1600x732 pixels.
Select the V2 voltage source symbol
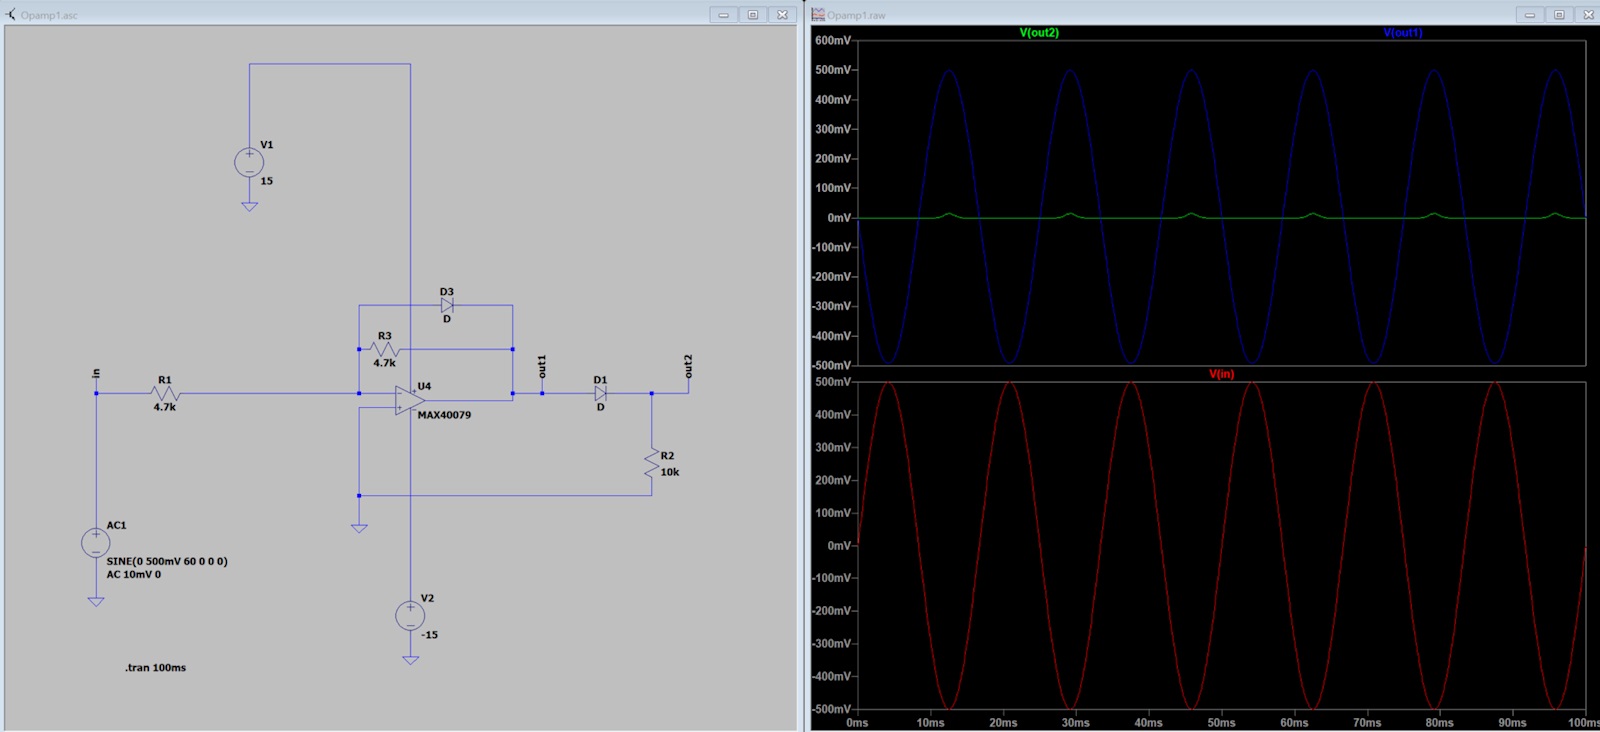(x=410, y=616)
